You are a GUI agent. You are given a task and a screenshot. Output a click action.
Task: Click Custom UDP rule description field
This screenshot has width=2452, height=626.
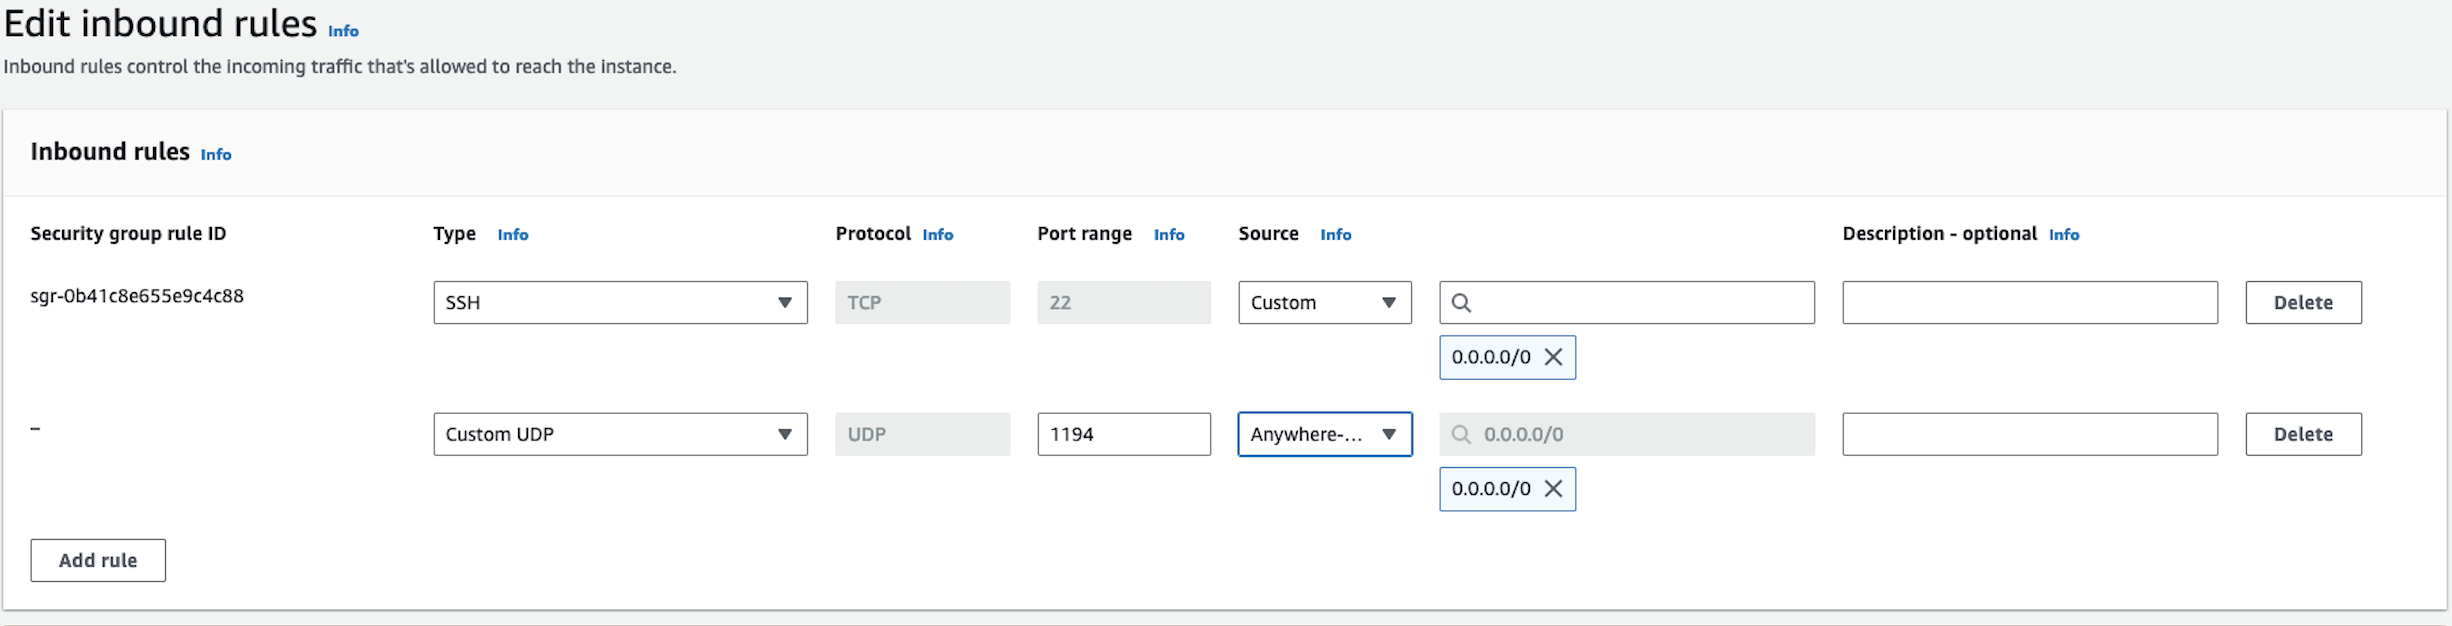coord(2029,435)
